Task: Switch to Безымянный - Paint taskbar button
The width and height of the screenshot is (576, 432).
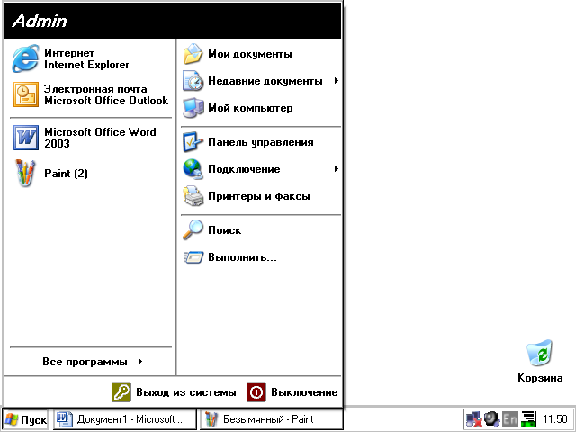Action: 272,419
